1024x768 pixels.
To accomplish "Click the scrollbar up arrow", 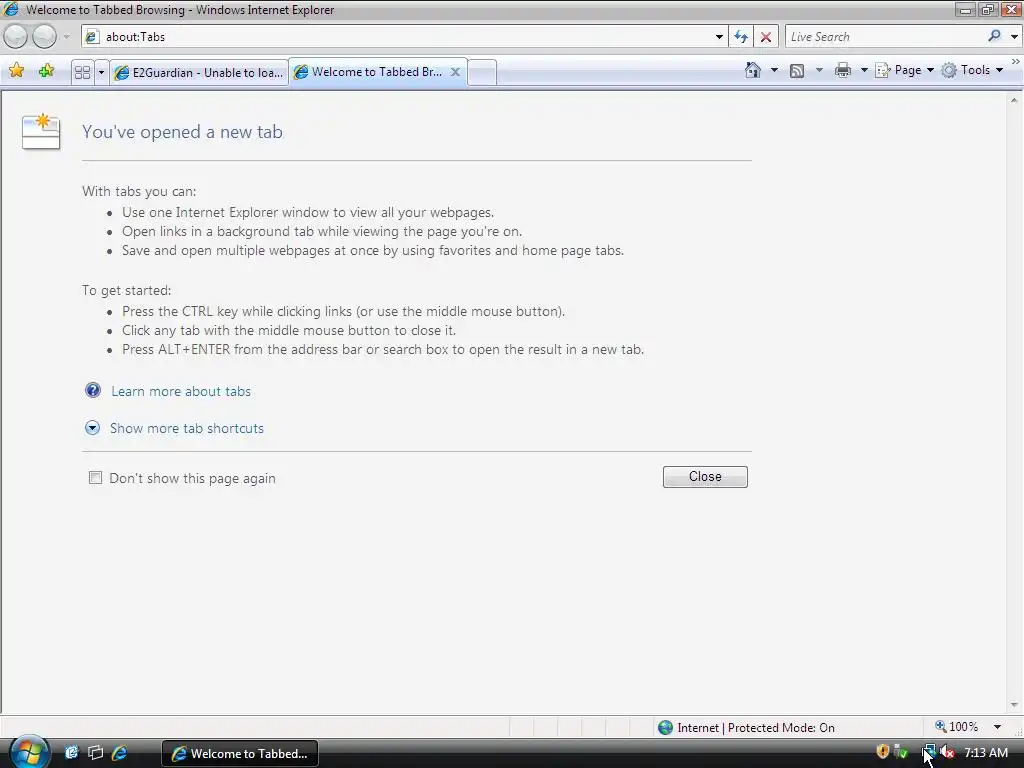I will pos(1014,101).
